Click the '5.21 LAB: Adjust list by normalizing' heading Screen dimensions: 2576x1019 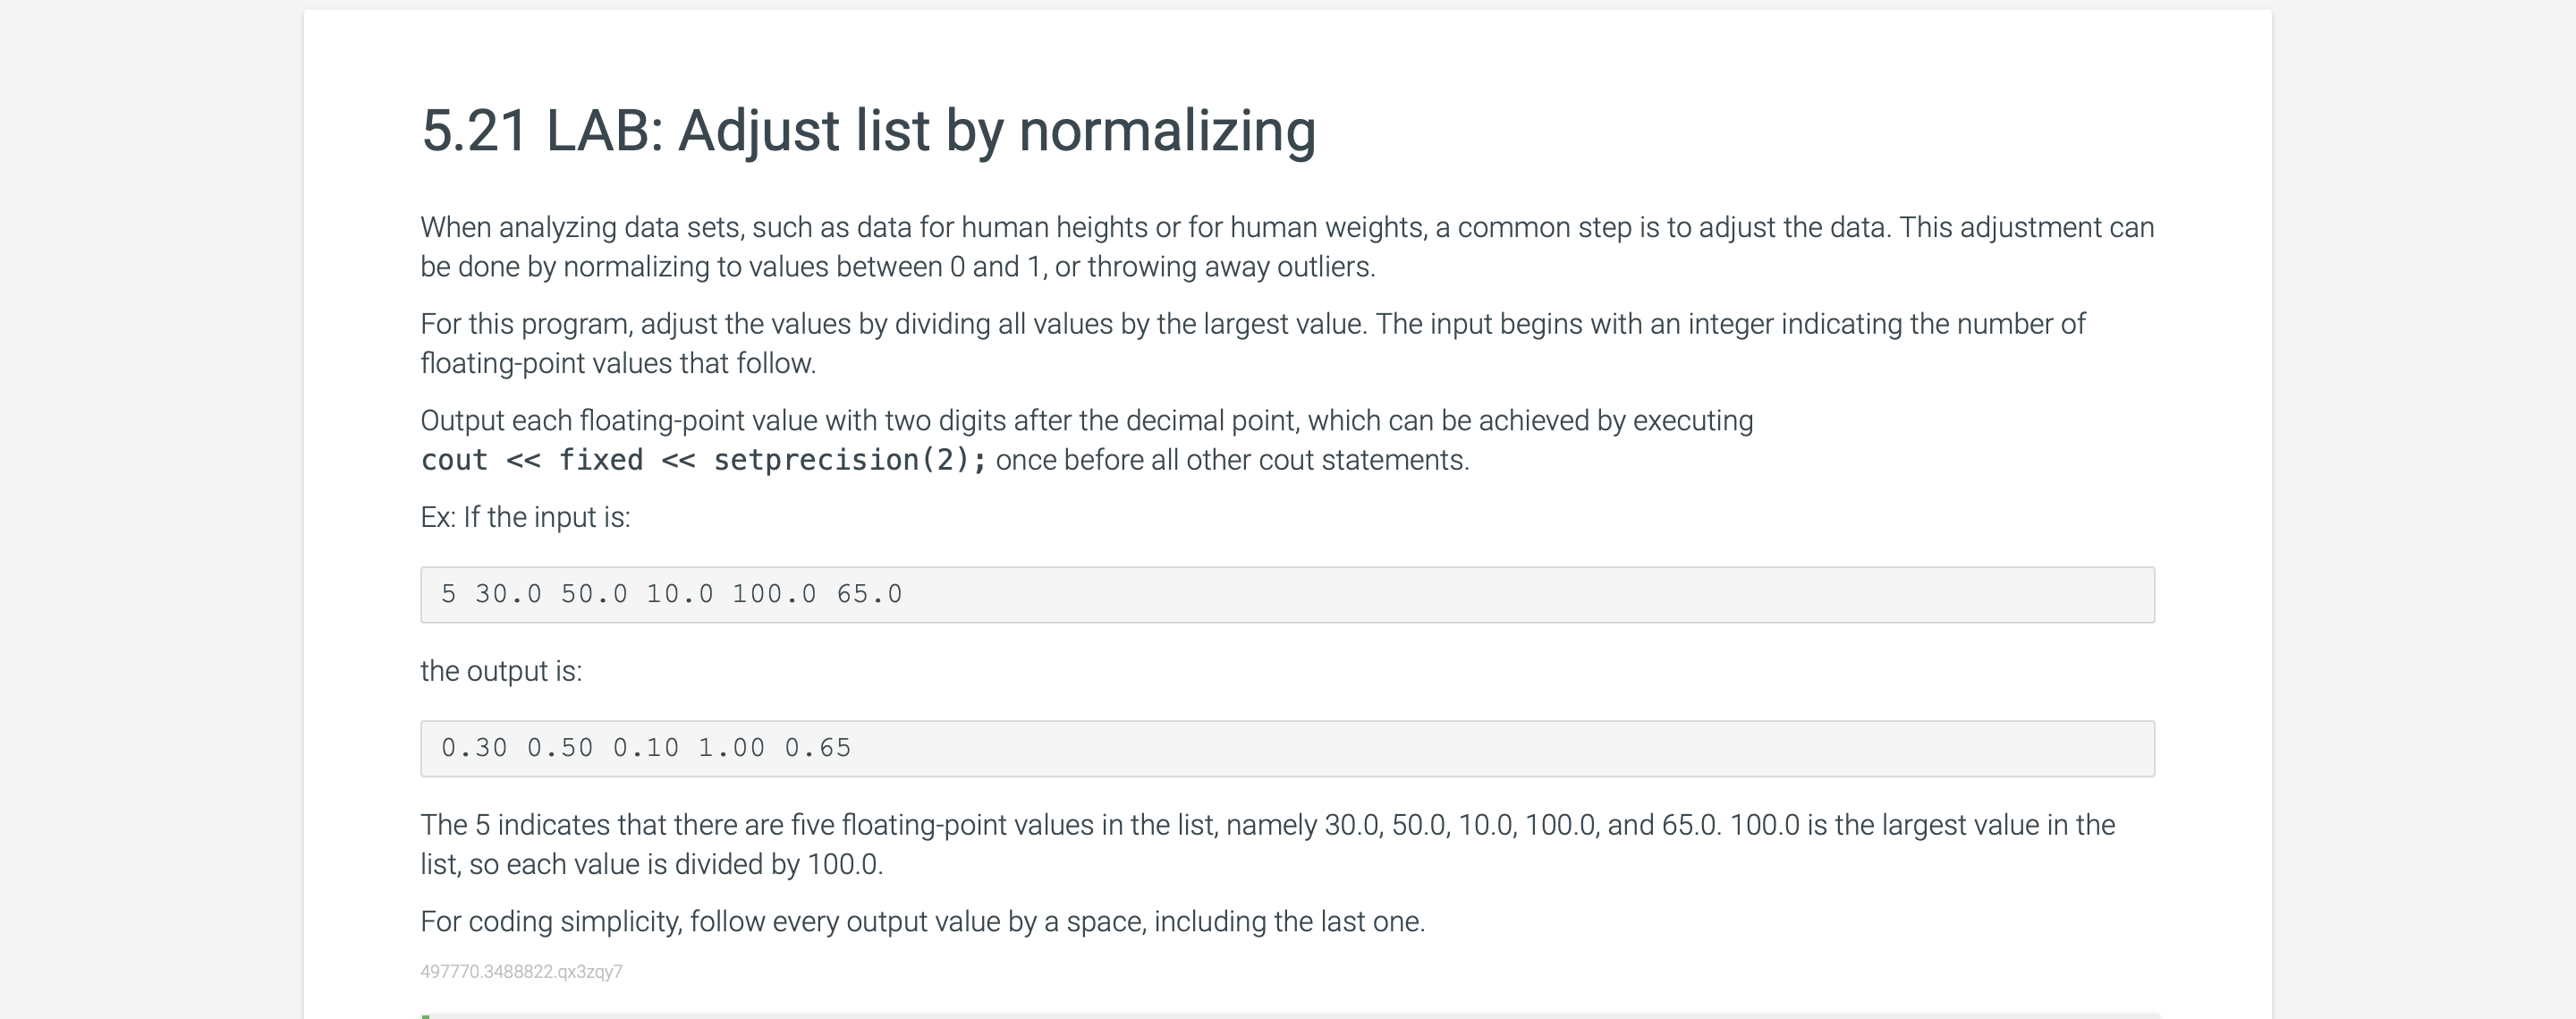pyautogui.click(x=868, y=131)
